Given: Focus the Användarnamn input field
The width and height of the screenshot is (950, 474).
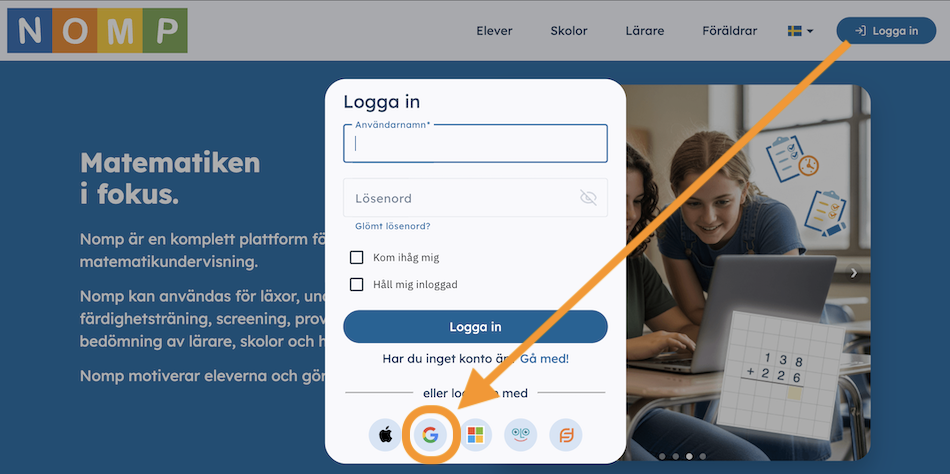Looking at the screenshot, I should coord(476,144).
